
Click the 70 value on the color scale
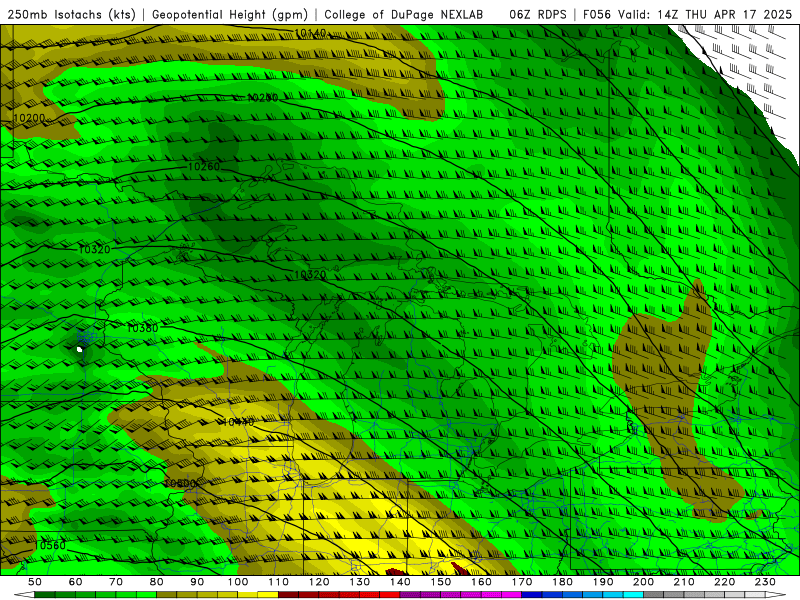click(x=116, y=582)
